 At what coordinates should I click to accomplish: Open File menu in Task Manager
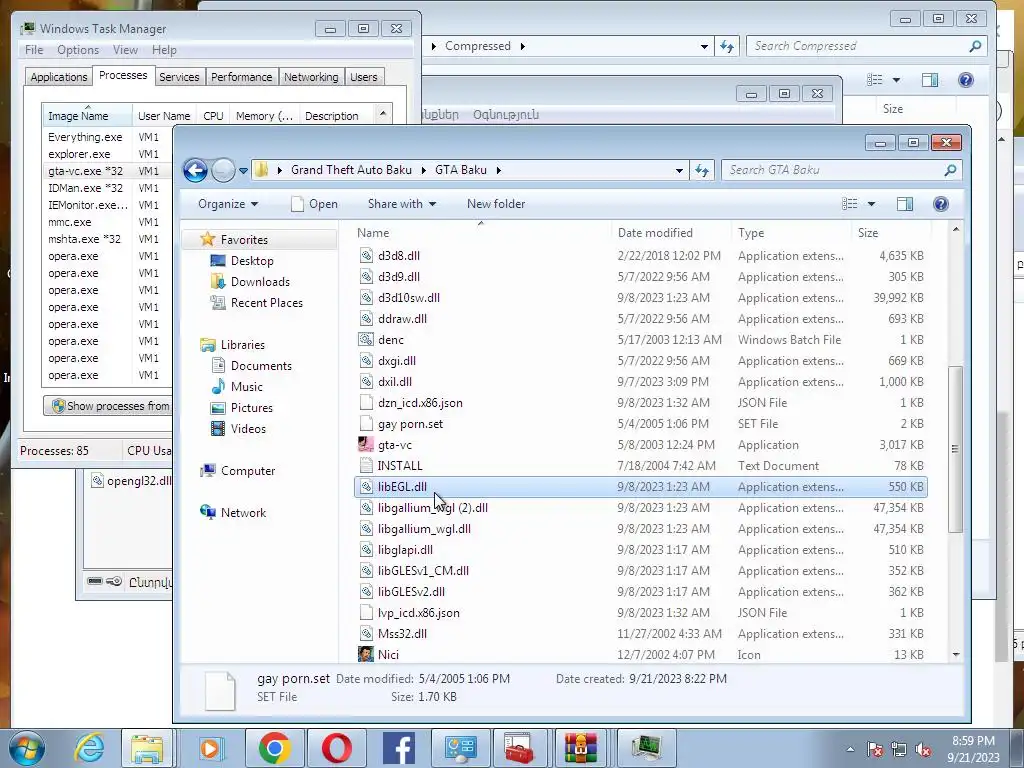34,50
